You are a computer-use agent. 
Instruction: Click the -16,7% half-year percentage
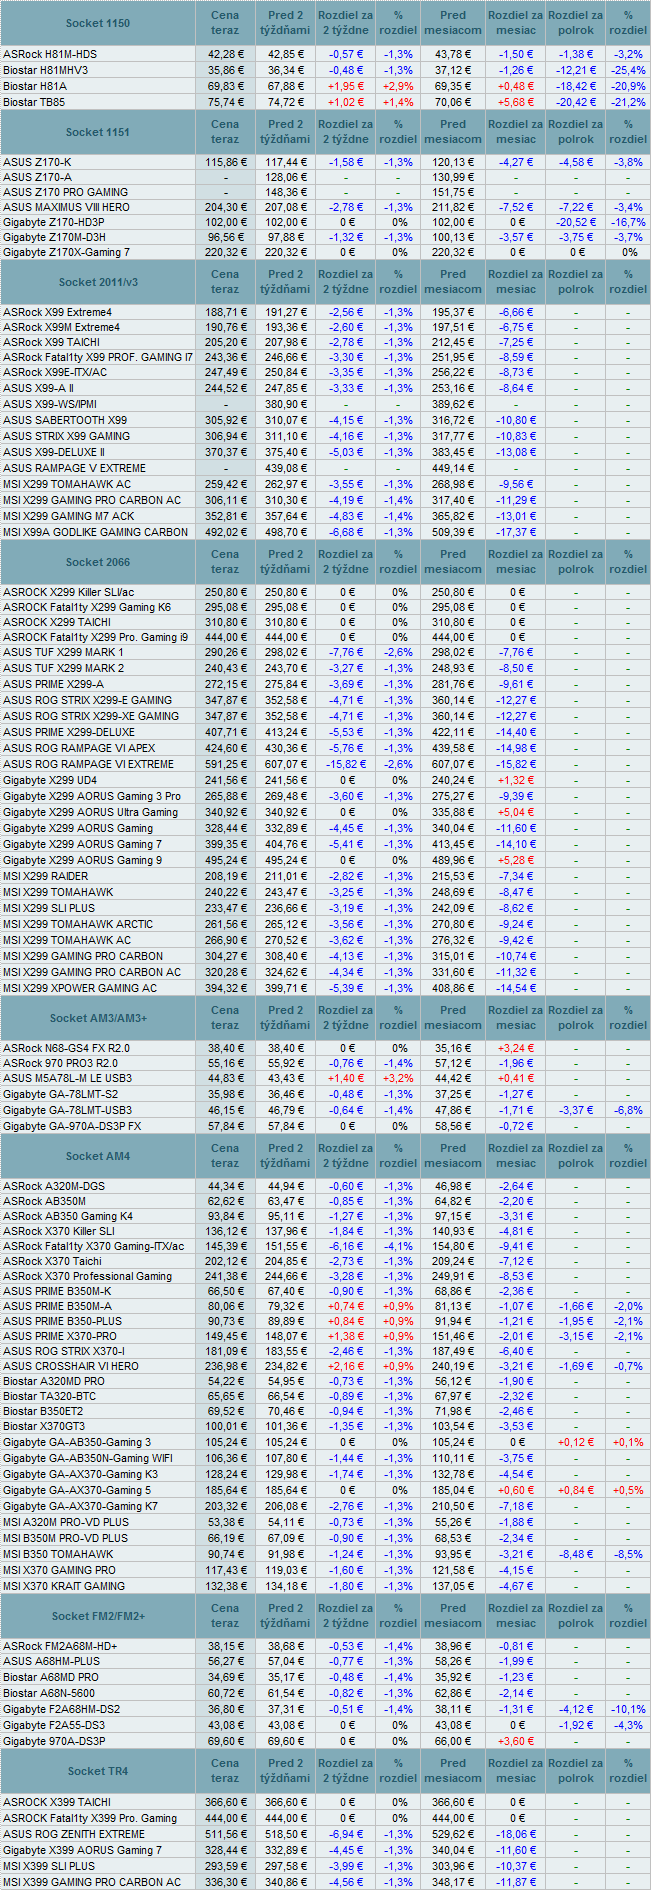tap(628, 222)
